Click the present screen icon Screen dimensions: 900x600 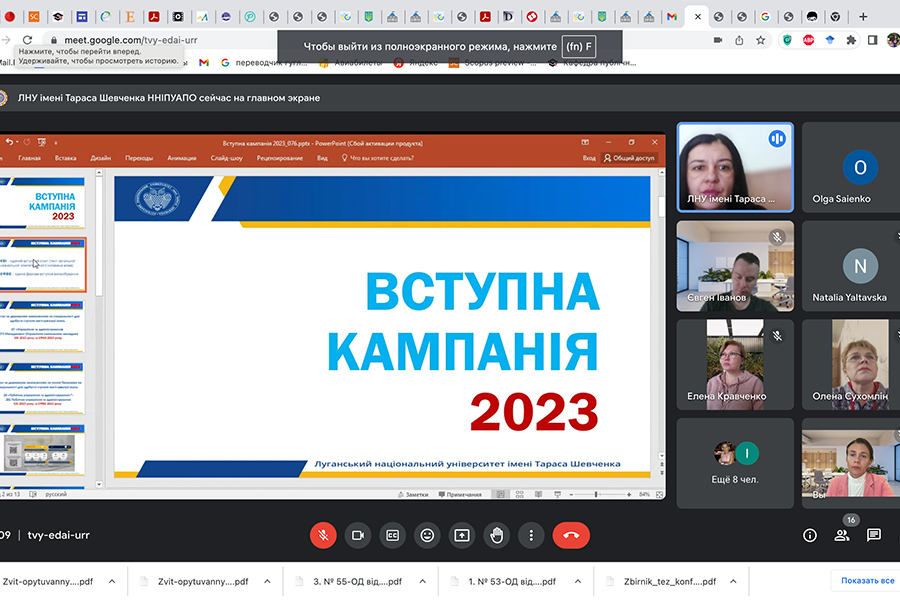point(461,535)
